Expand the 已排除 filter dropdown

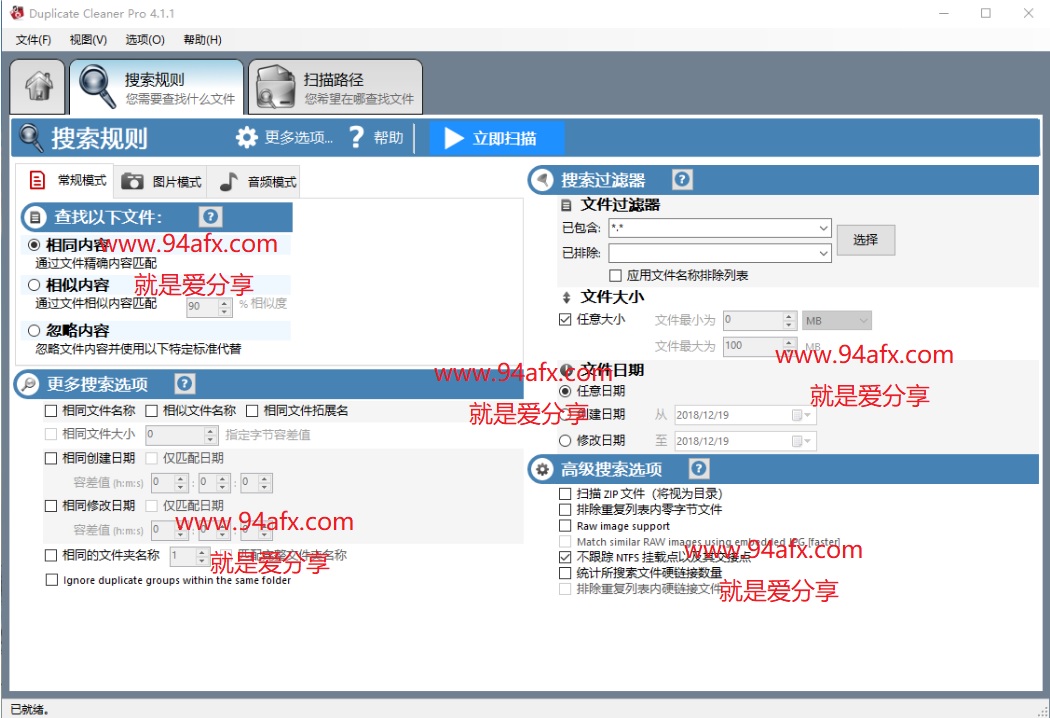[824, 253]
